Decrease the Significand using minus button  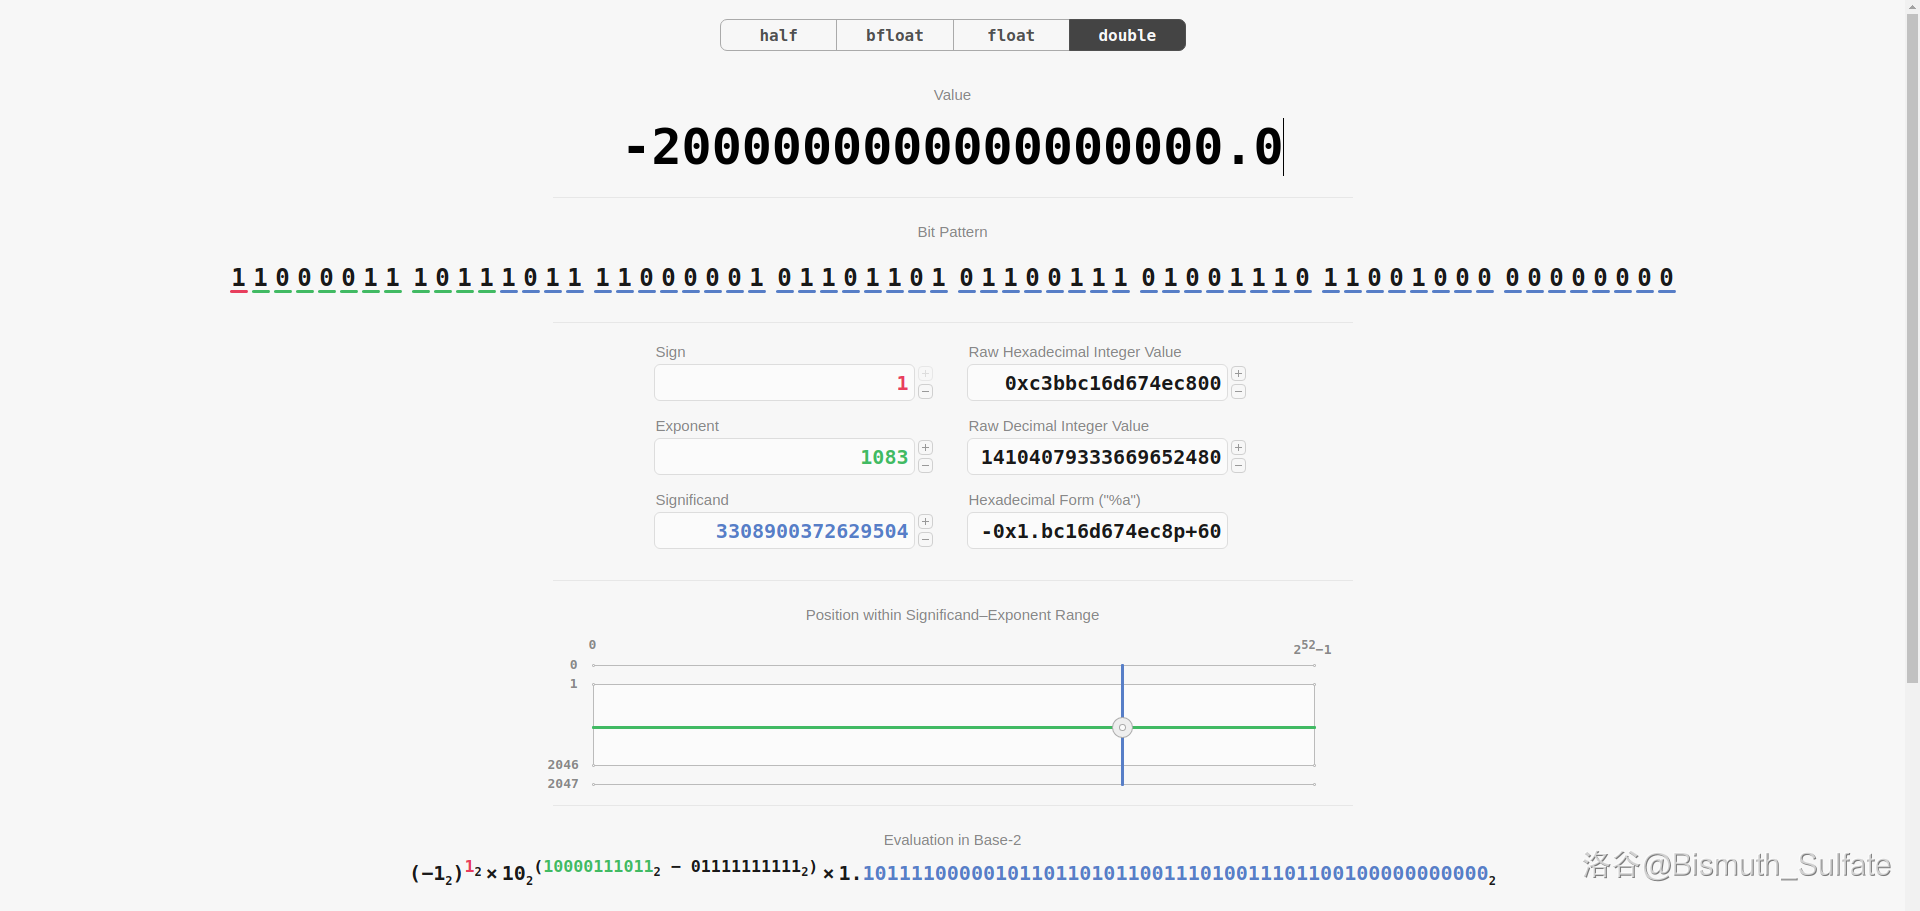pyautogui.click(x=925, y=540)
